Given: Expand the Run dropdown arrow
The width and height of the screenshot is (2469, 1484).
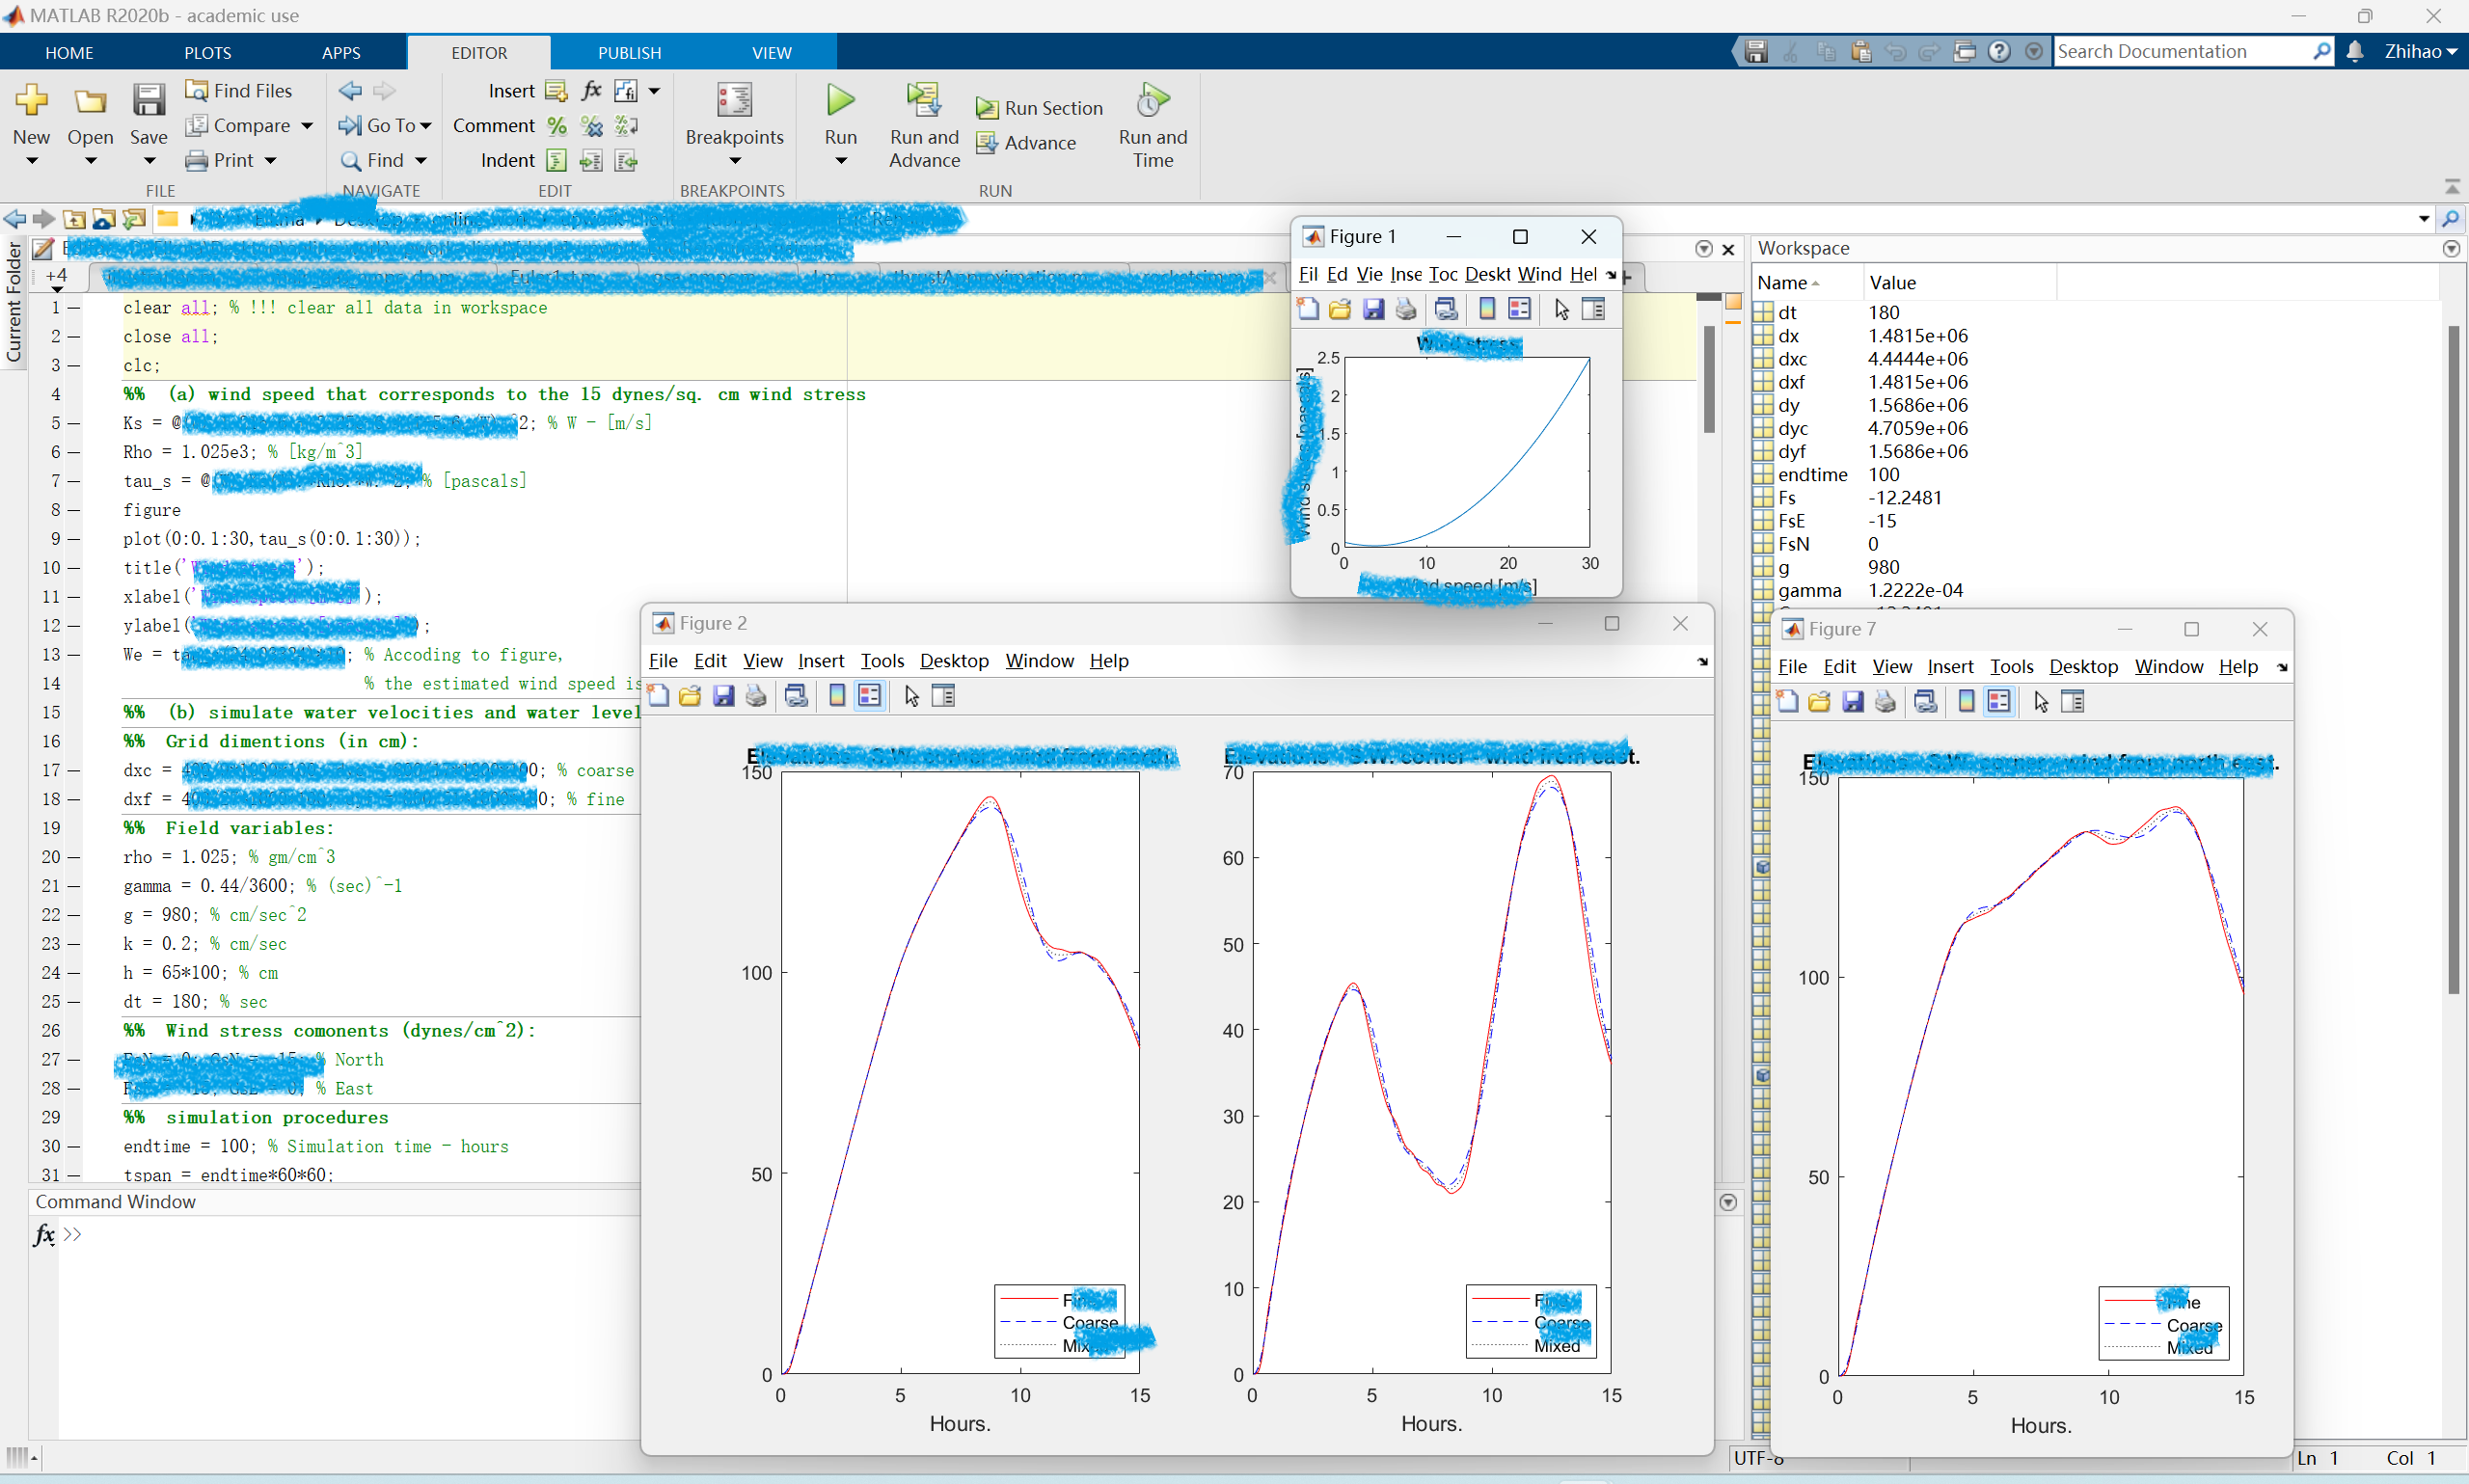Looking at the screenshot, I should pyautogui.click(x=840, y=161).
